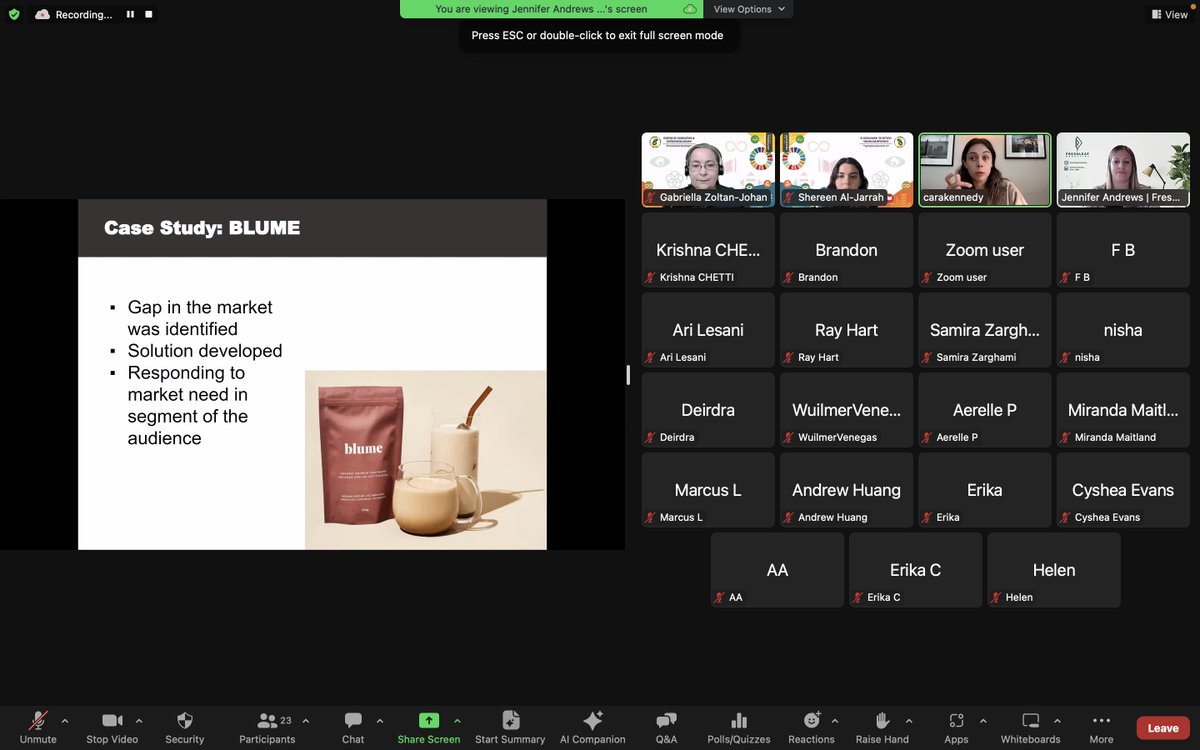Screen dimensions: 1200x750
Task: Select Marcus L participant tile
Action: [x=708, y=490]
